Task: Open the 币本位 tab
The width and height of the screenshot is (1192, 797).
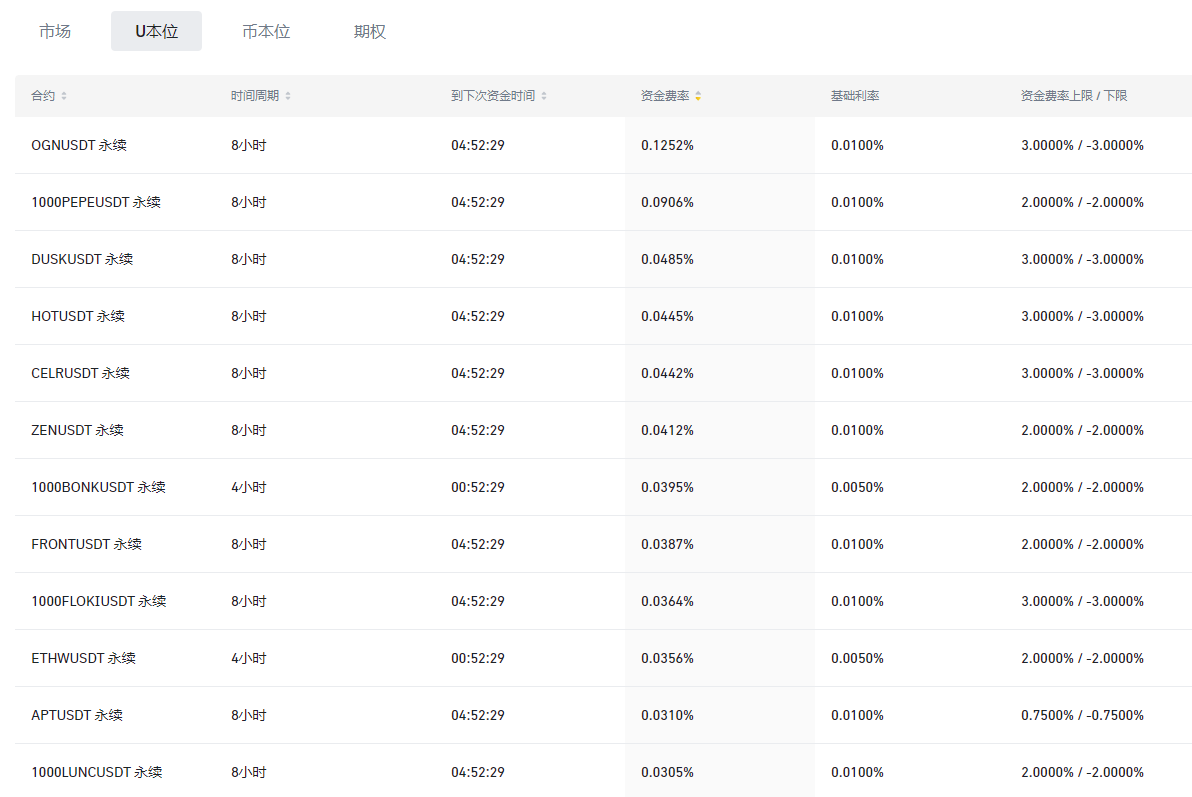Action: click(x=266, y=31)
